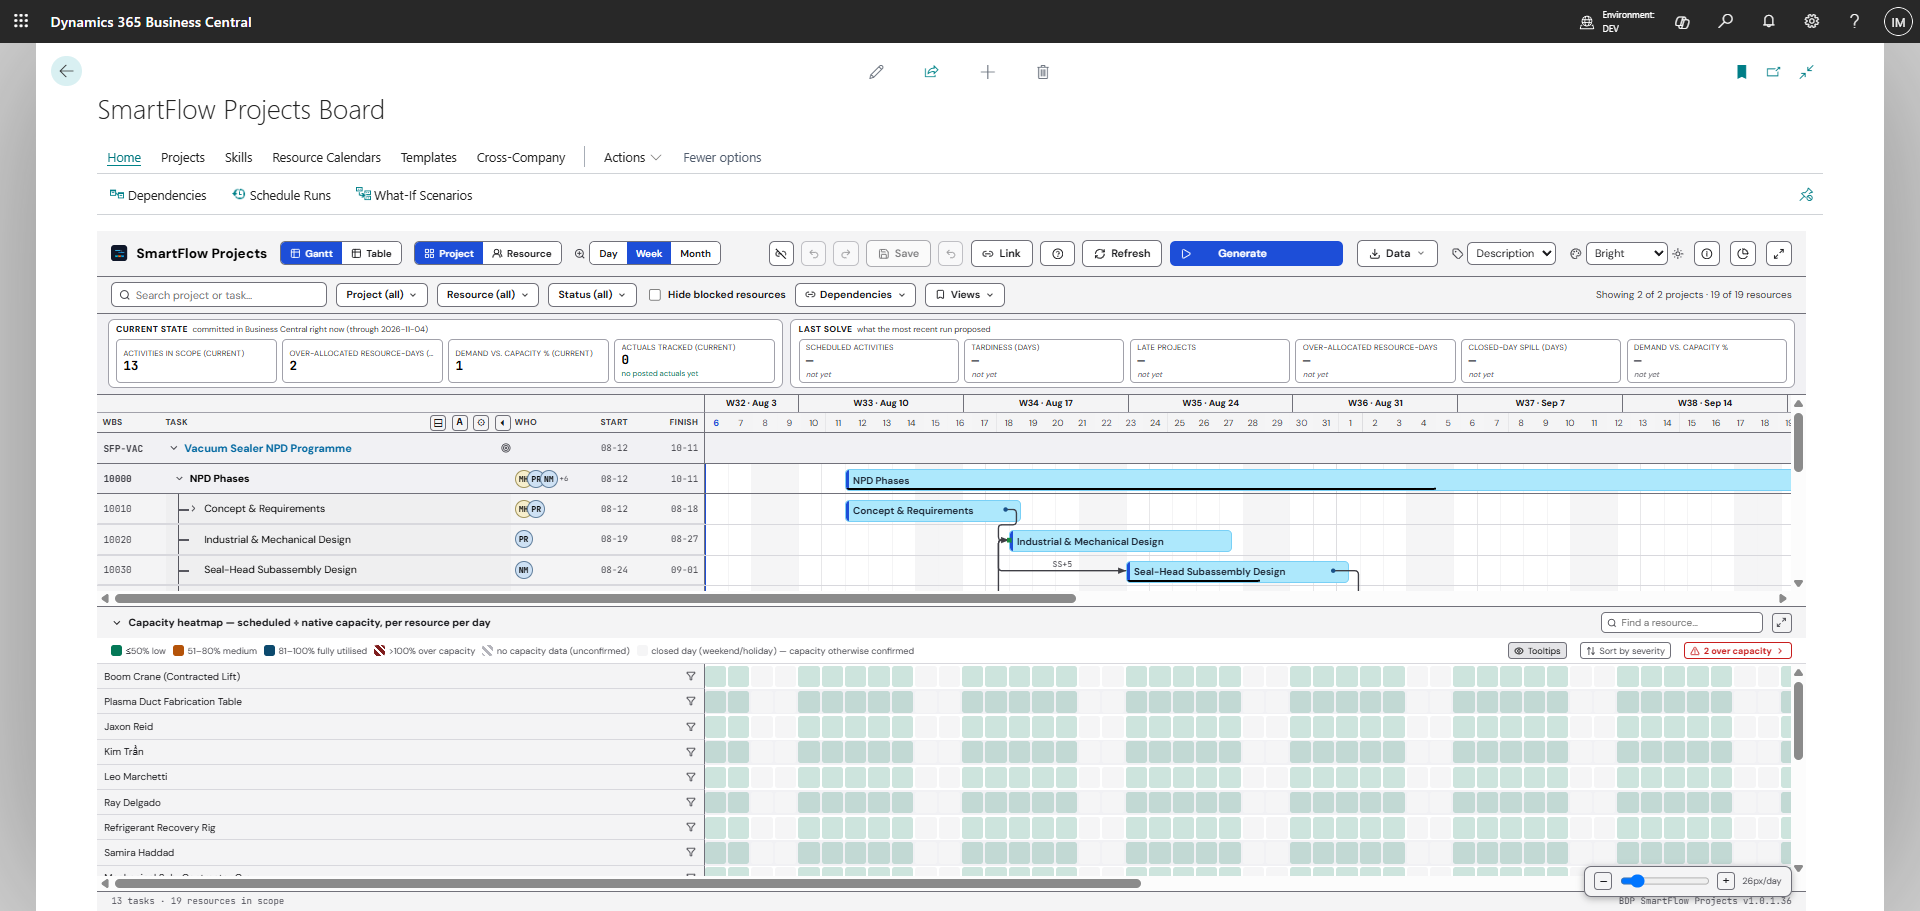Switch to Table view
Viewport: 1920px width, 911px height.
click(x=372, y=254)
